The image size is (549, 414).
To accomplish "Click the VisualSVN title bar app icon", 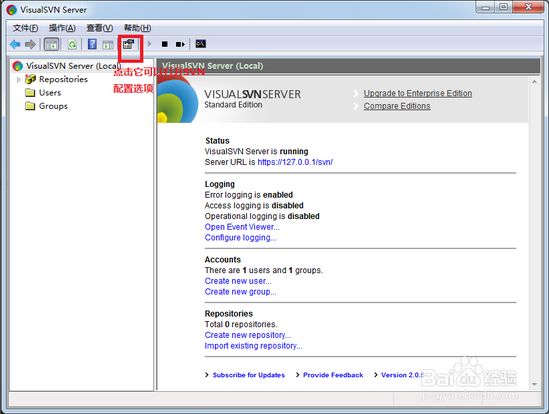I will coord(12,9).
